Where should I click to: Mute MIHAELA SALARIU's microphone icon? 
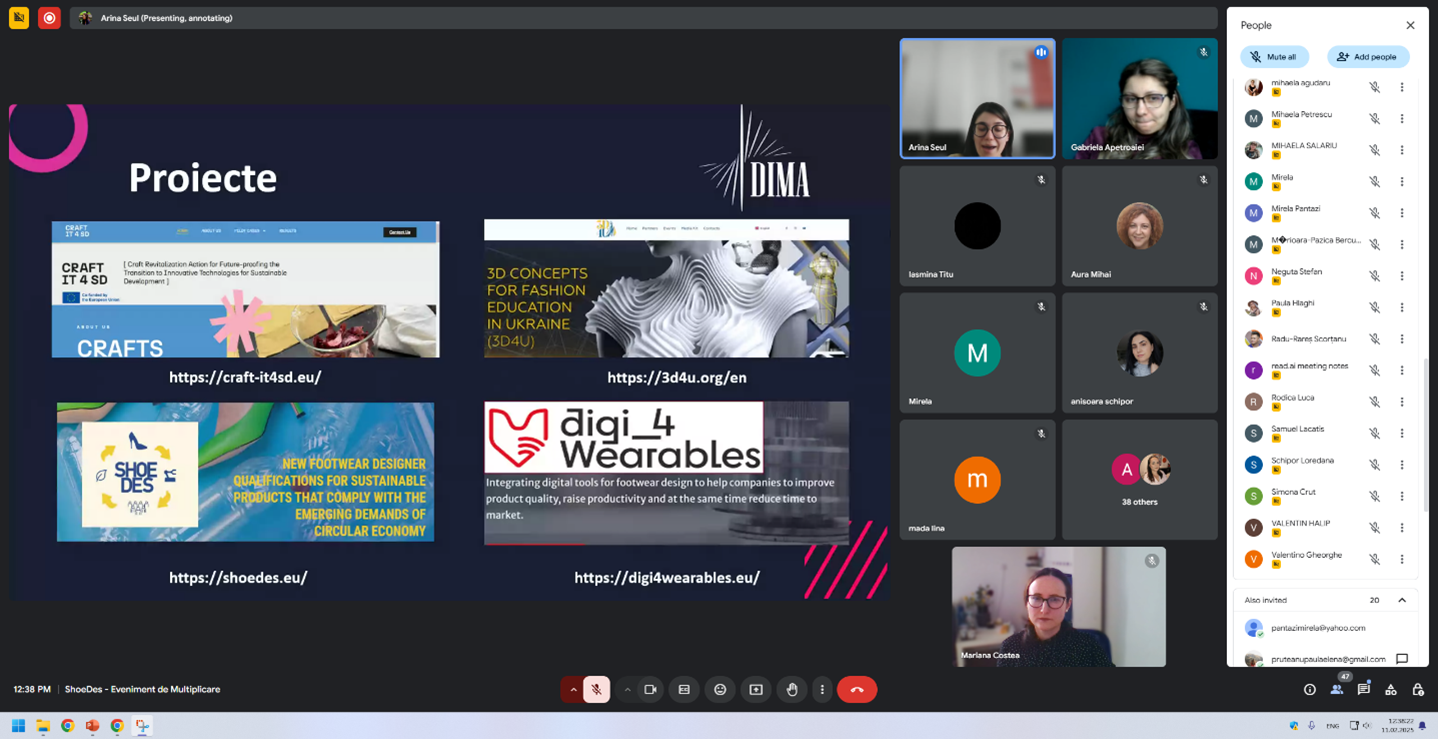1375,150
